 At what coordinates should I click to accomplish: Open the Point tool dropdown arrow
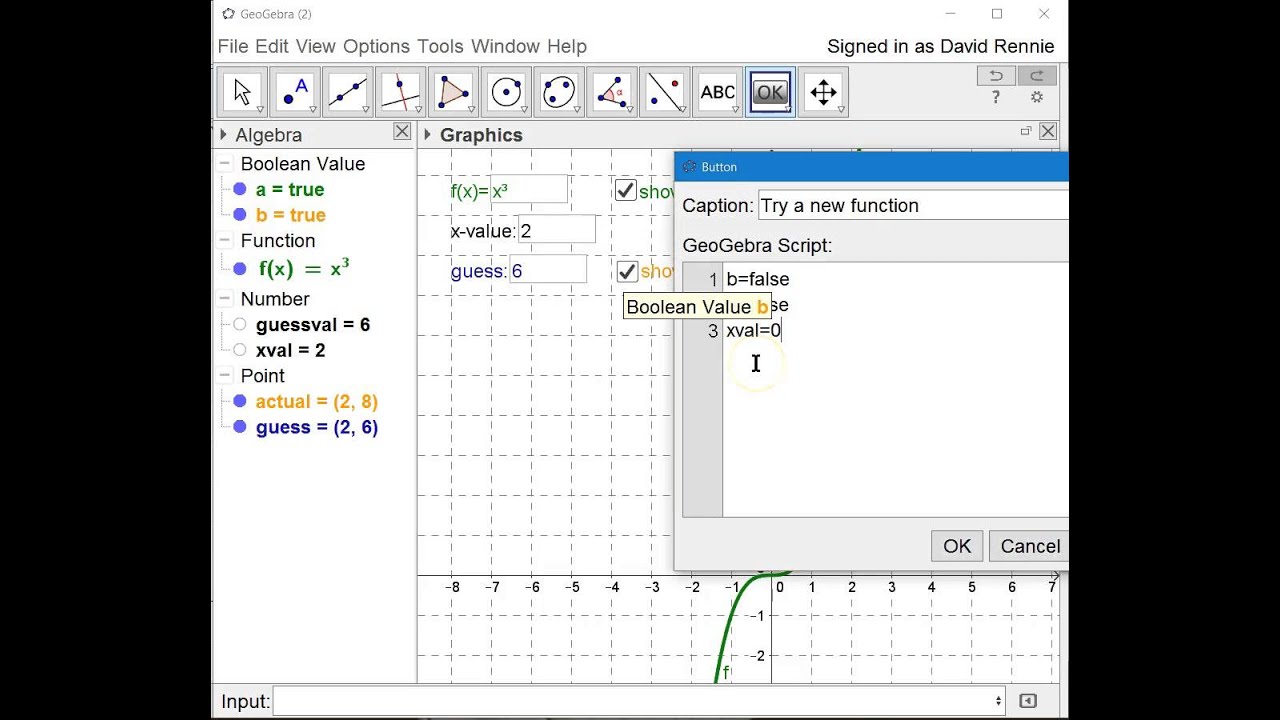(312, 109)
